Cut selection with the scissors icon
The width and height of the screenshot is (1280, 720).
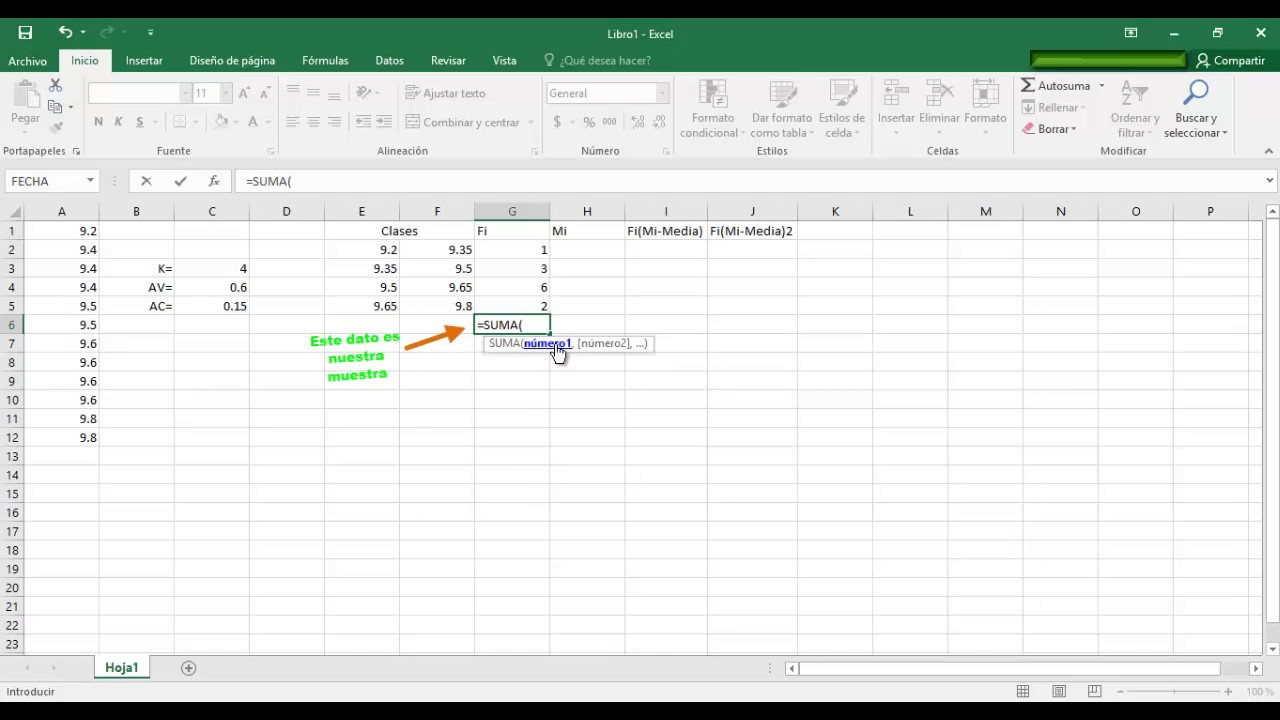(56, 86)
